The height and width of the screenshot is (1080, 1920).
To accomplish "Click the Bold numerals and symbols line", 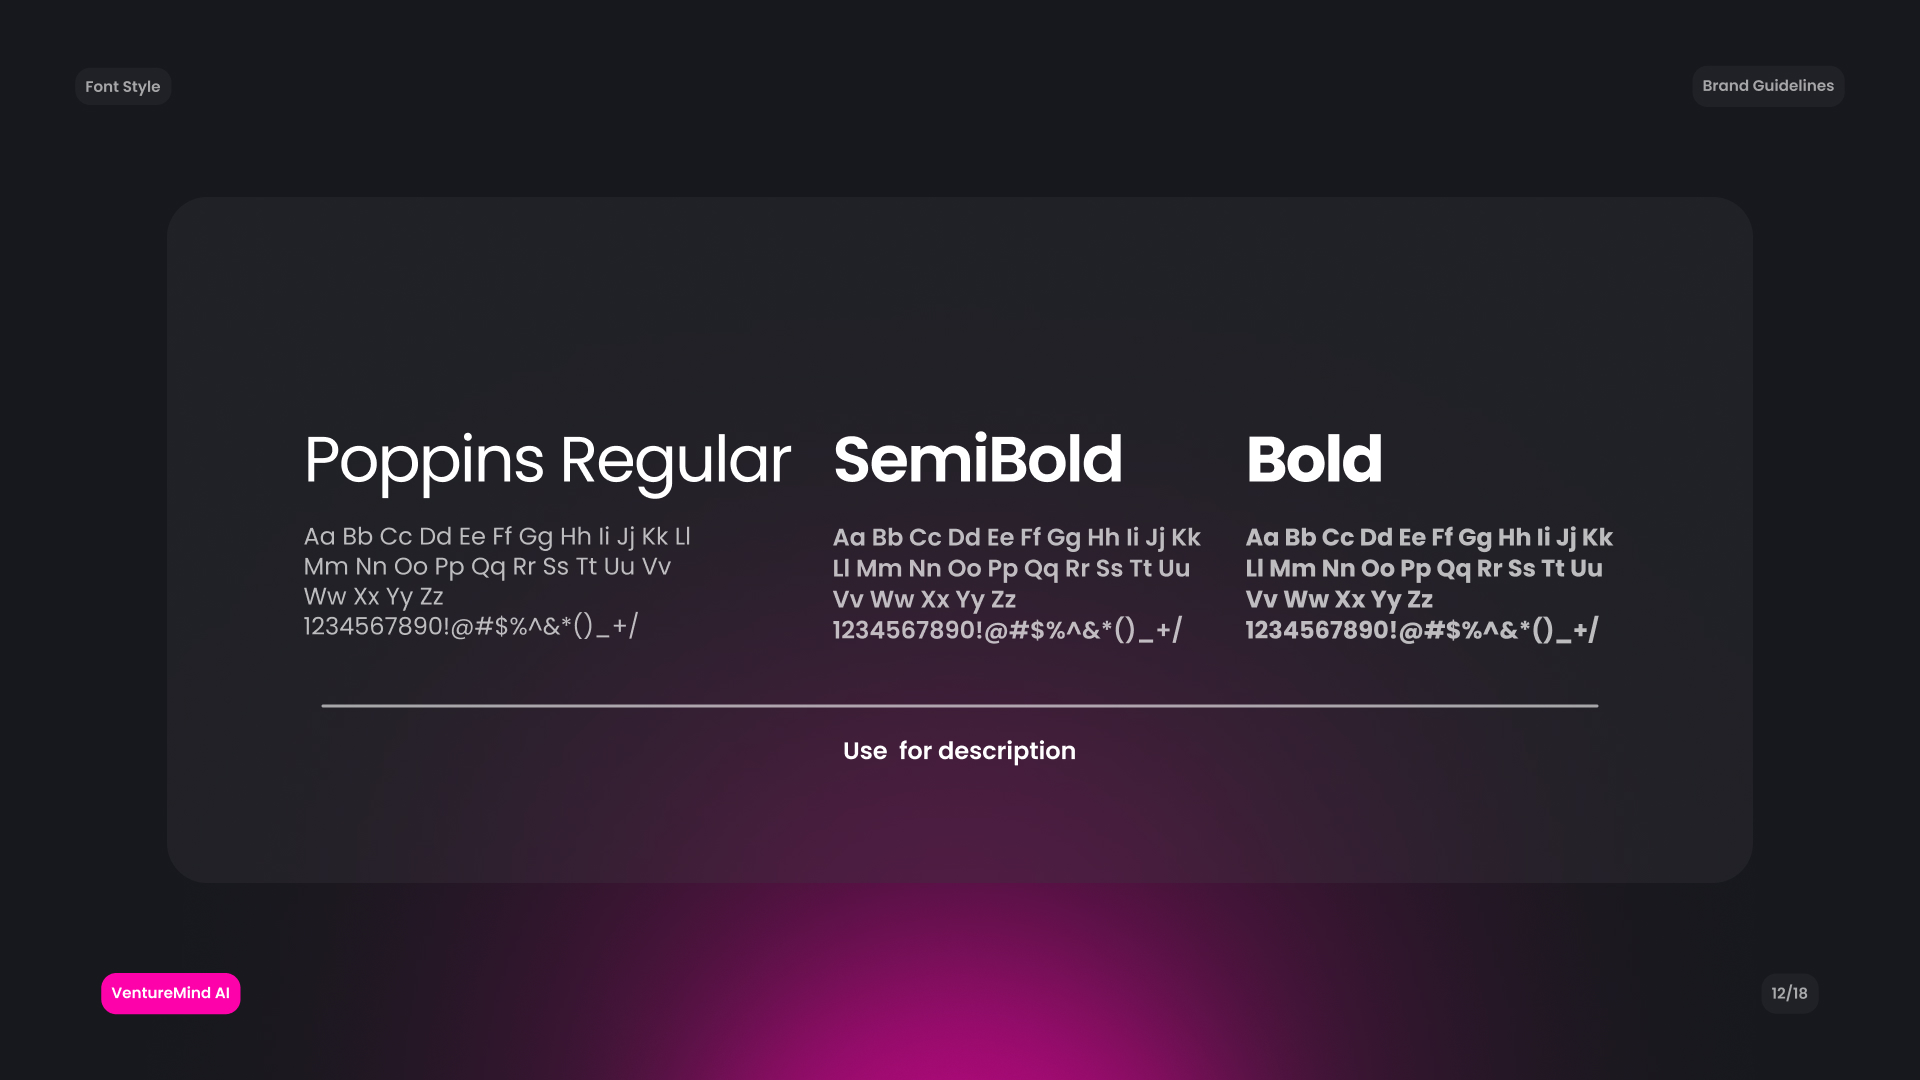I will pos(1421,630).
